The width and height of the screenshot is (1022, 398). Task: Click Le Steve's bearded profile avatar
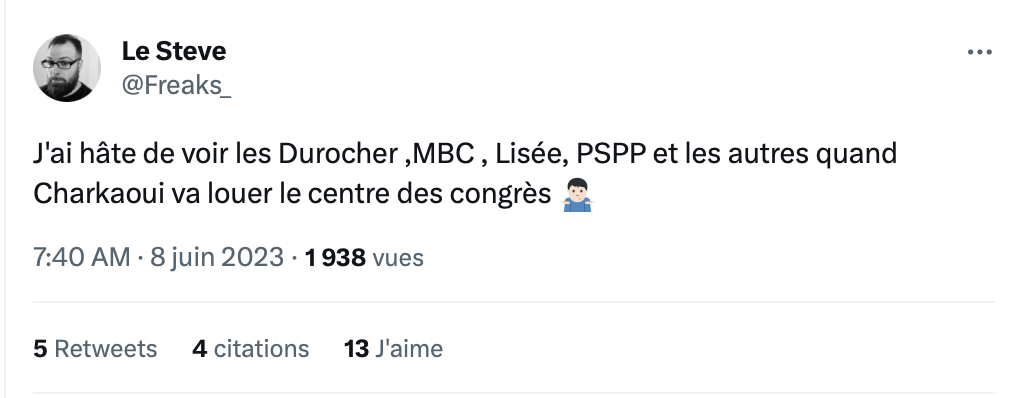[x=67, y=68]
